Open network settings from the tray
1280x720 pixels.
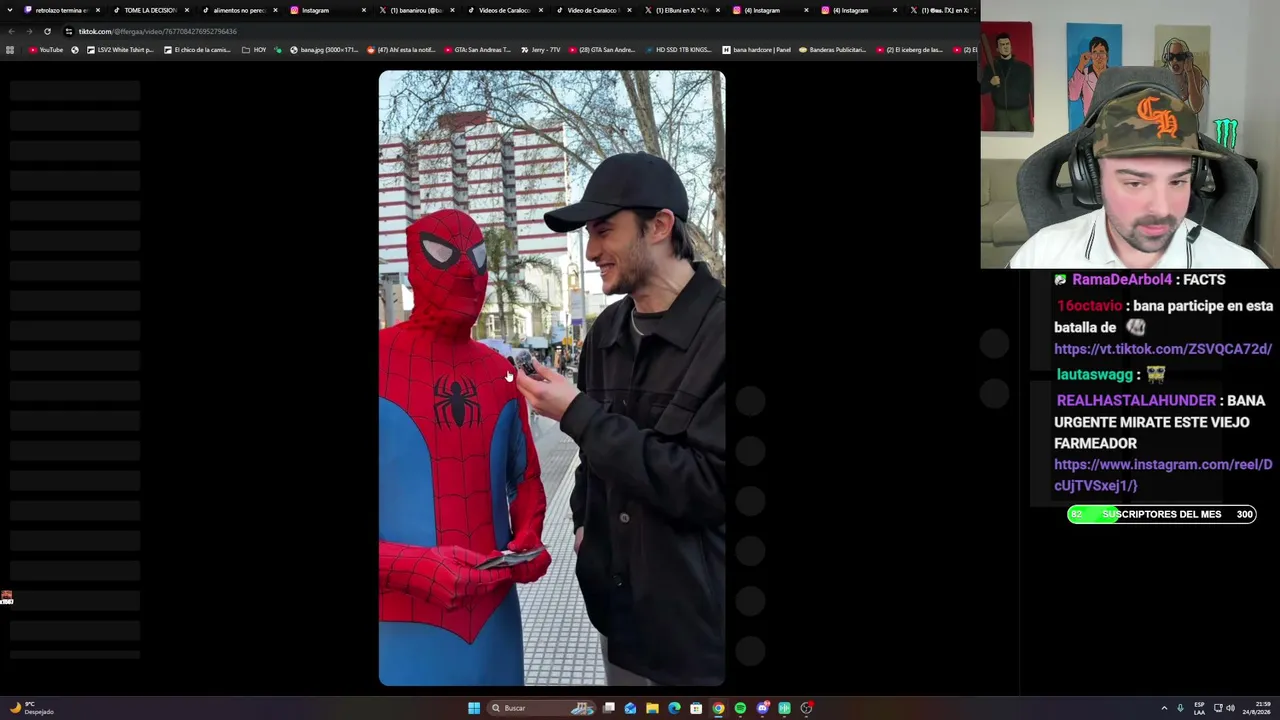click(x=1217, y=708)
